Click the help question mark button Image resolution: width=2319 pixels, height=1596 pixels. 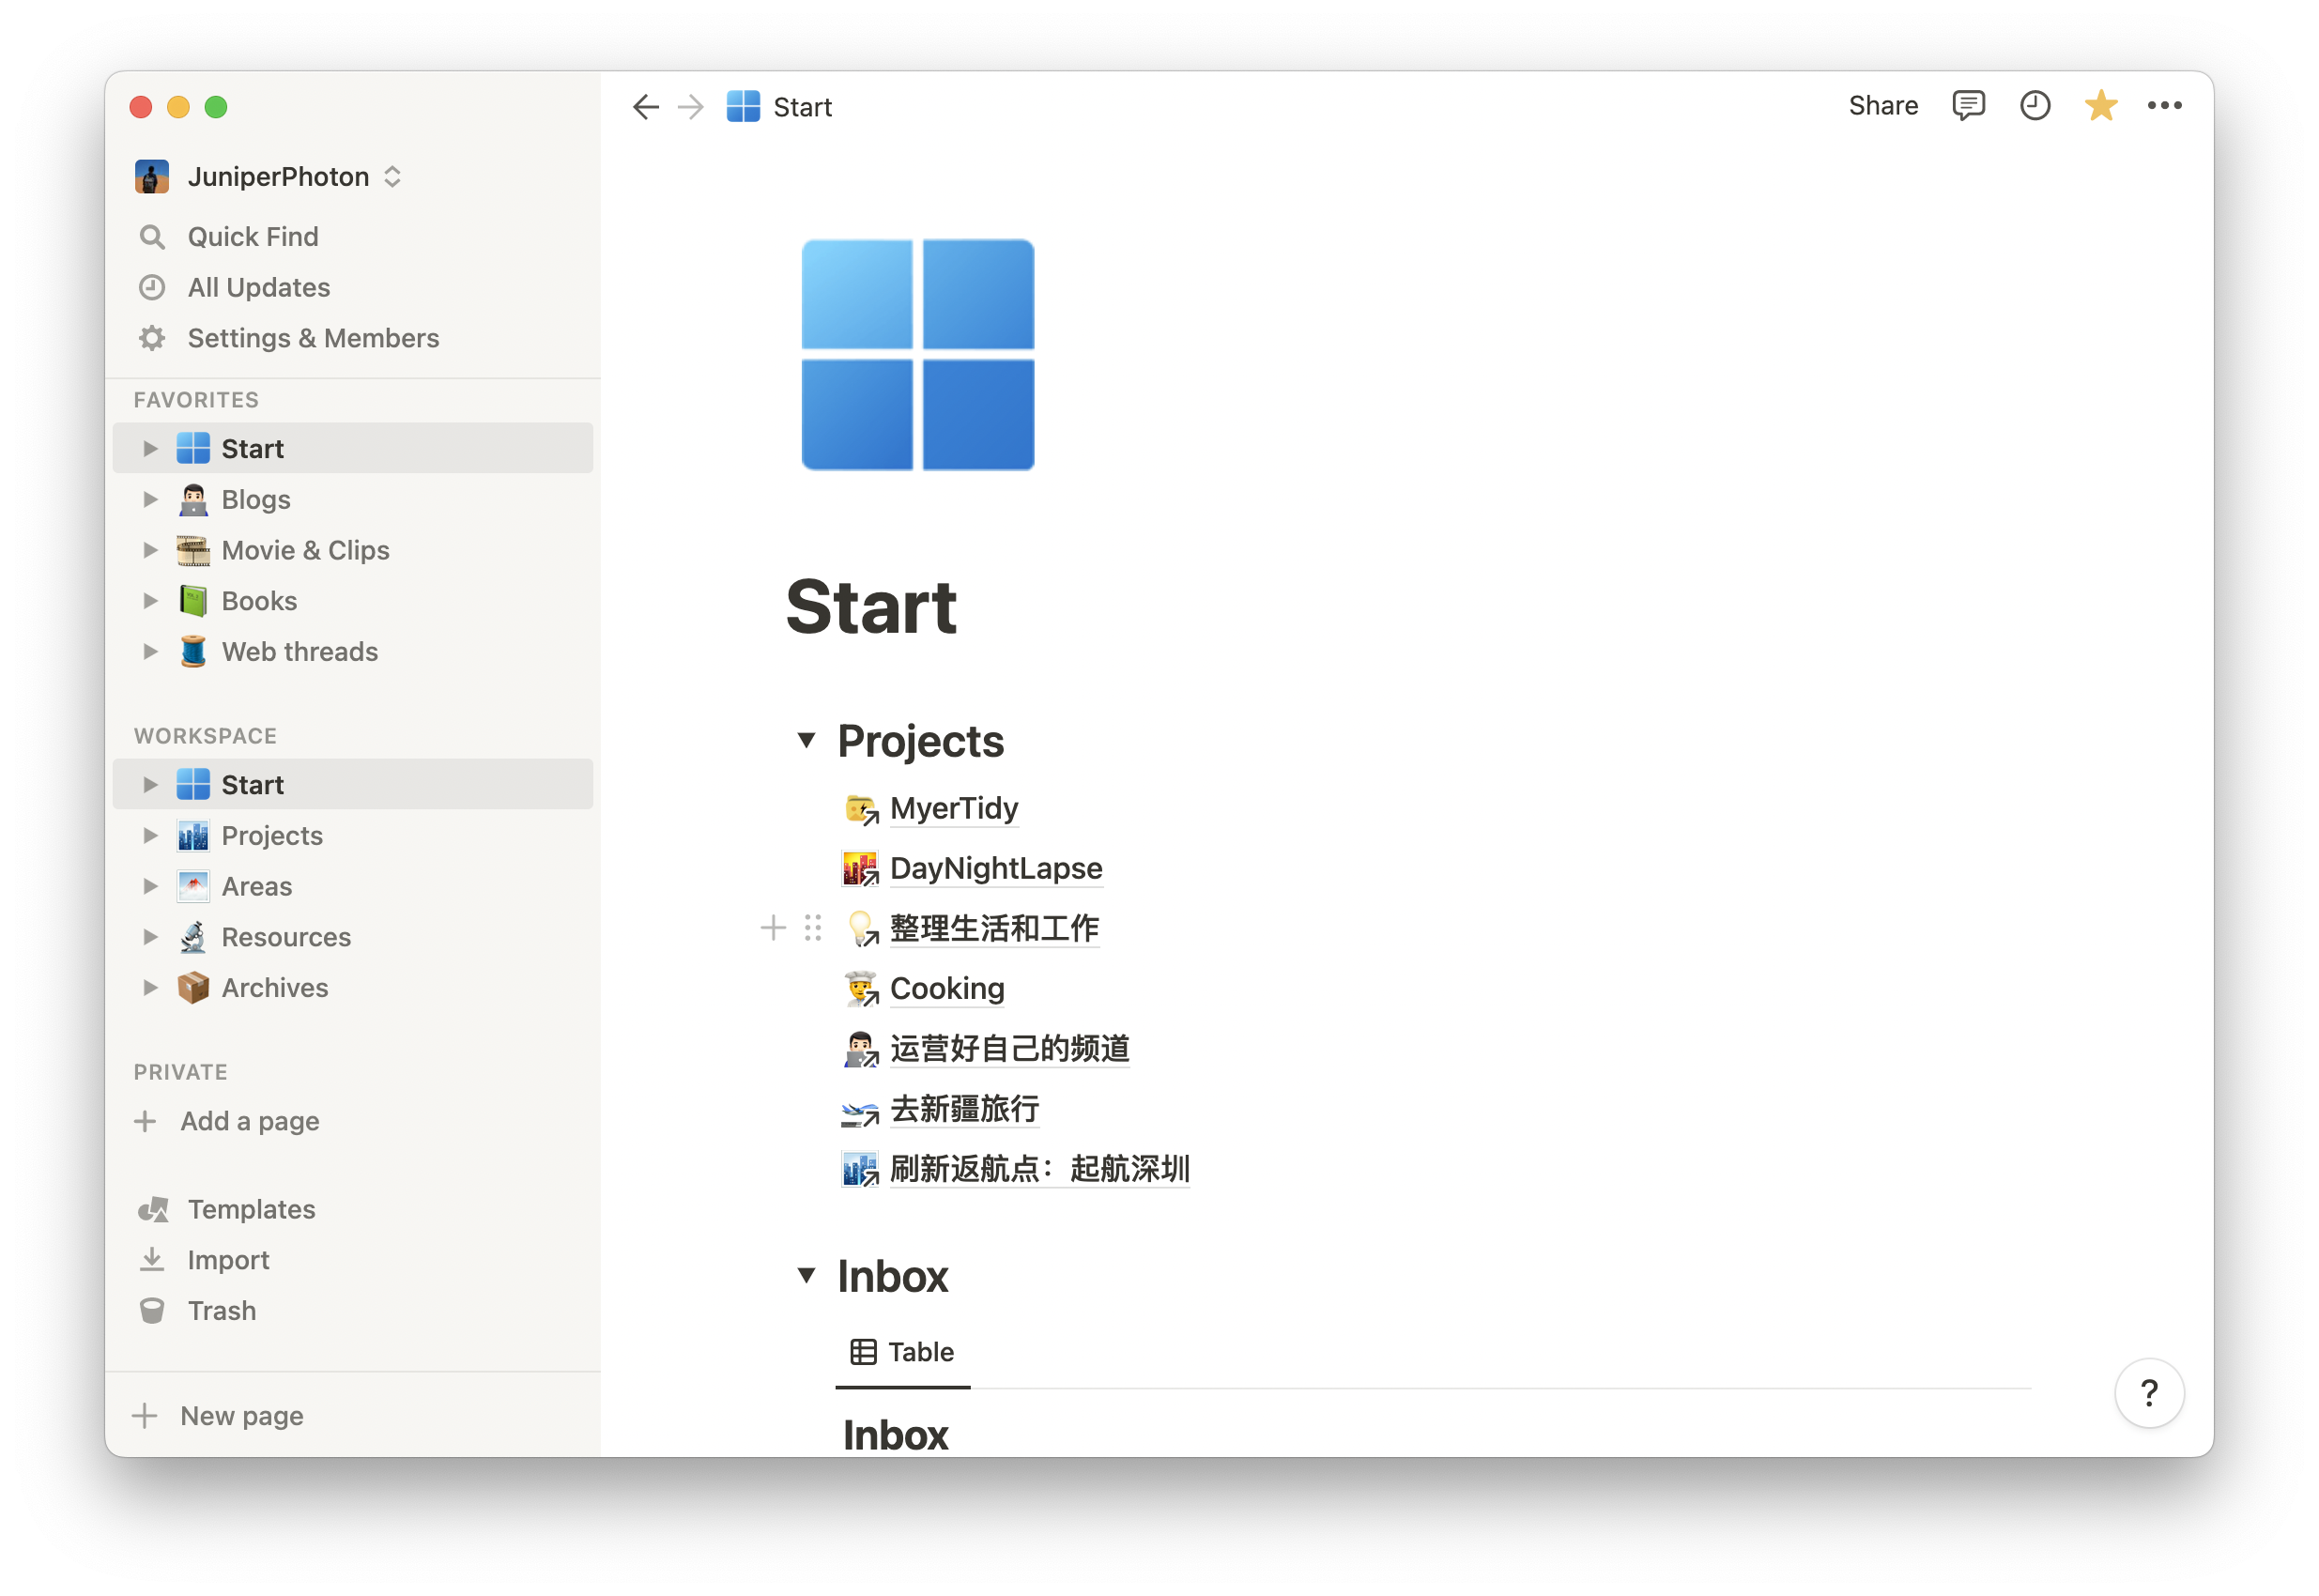point(2148,1392)
